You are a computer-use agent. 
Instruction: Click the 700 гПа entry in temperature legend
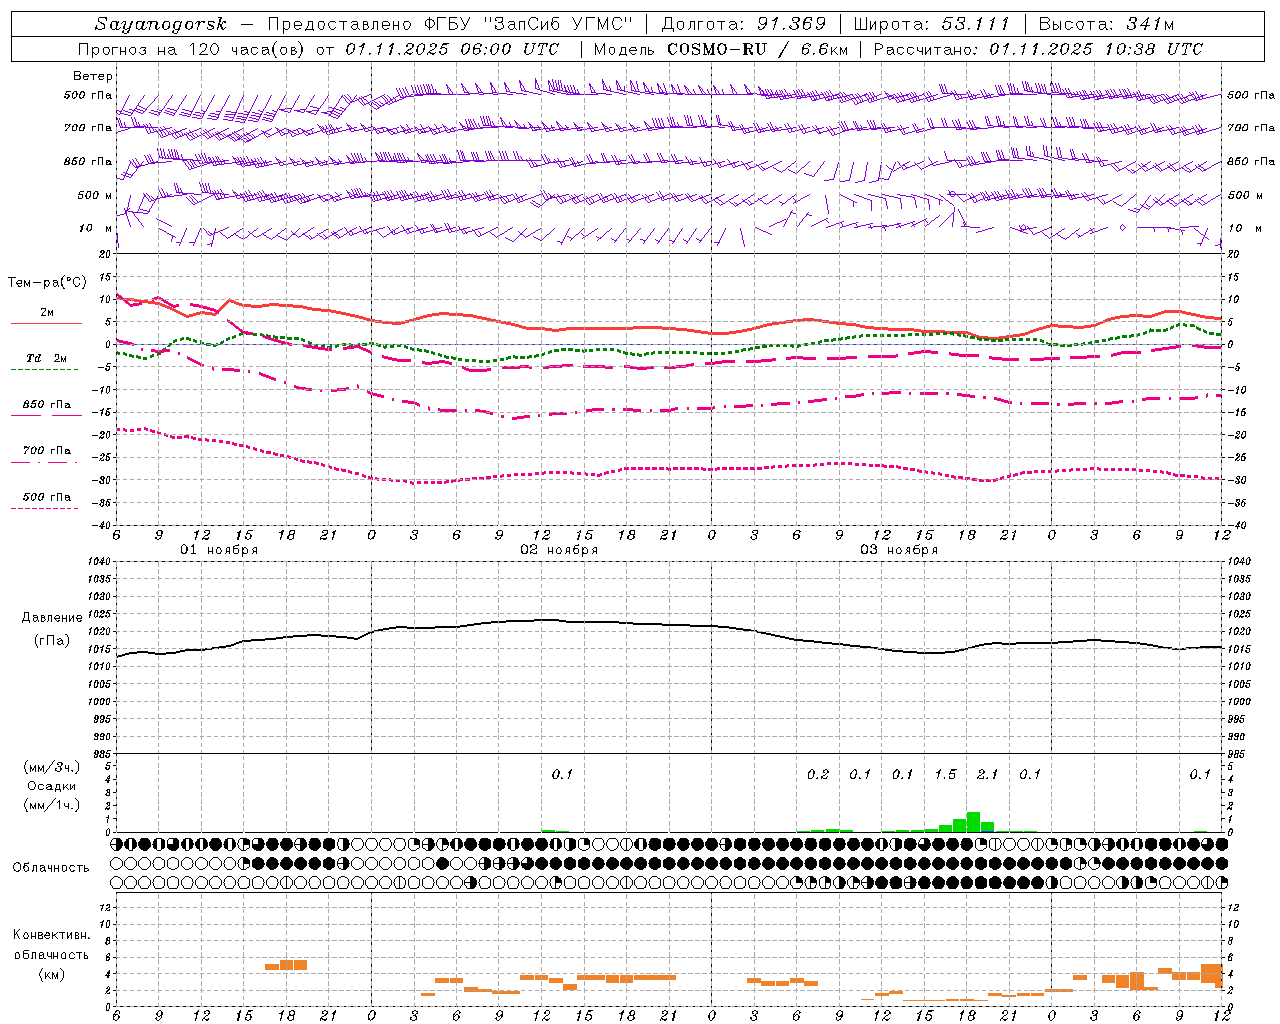[x=47, y=451]
